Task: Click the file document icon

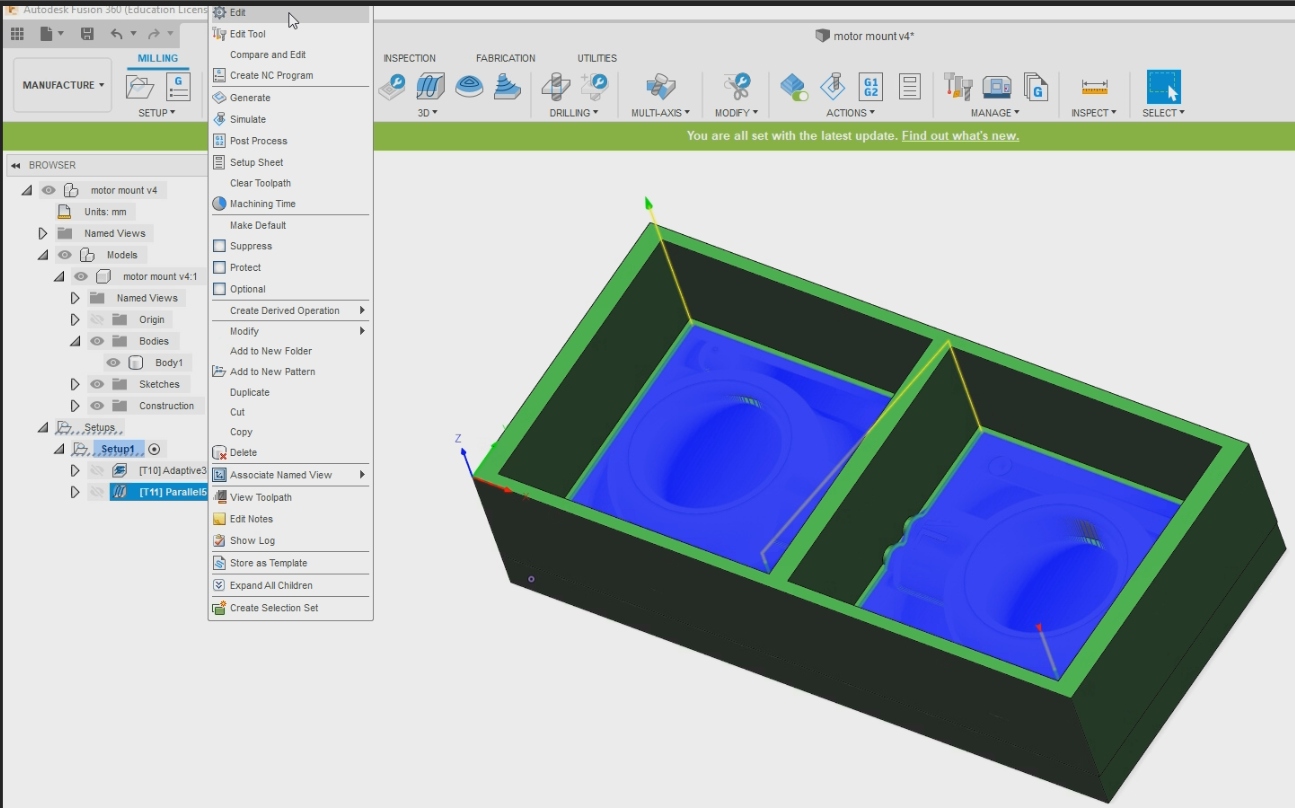Action: (x=46, y=34)
